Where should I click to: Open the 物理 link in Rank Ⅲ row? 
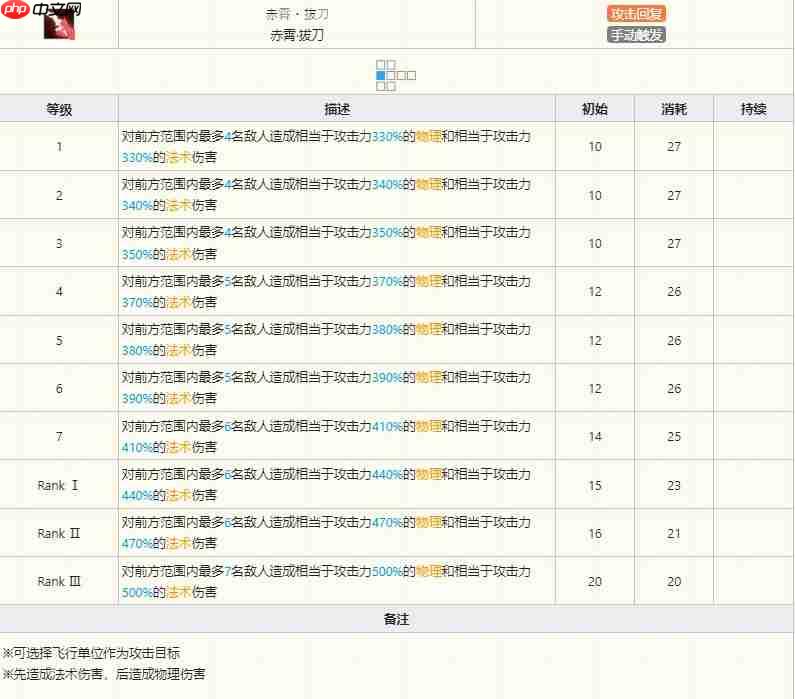[428, 571]
